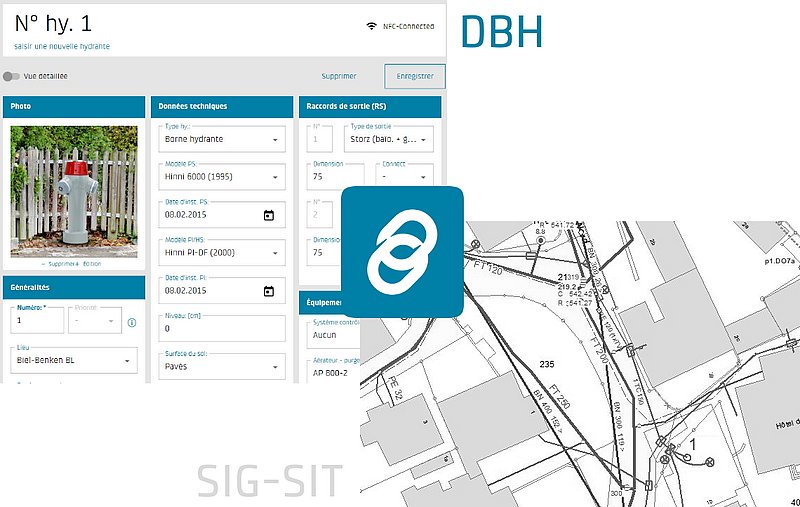Click the Aérateur - purge AP 800-2 field
800x507 pixels.
click(x=334, y=373)
